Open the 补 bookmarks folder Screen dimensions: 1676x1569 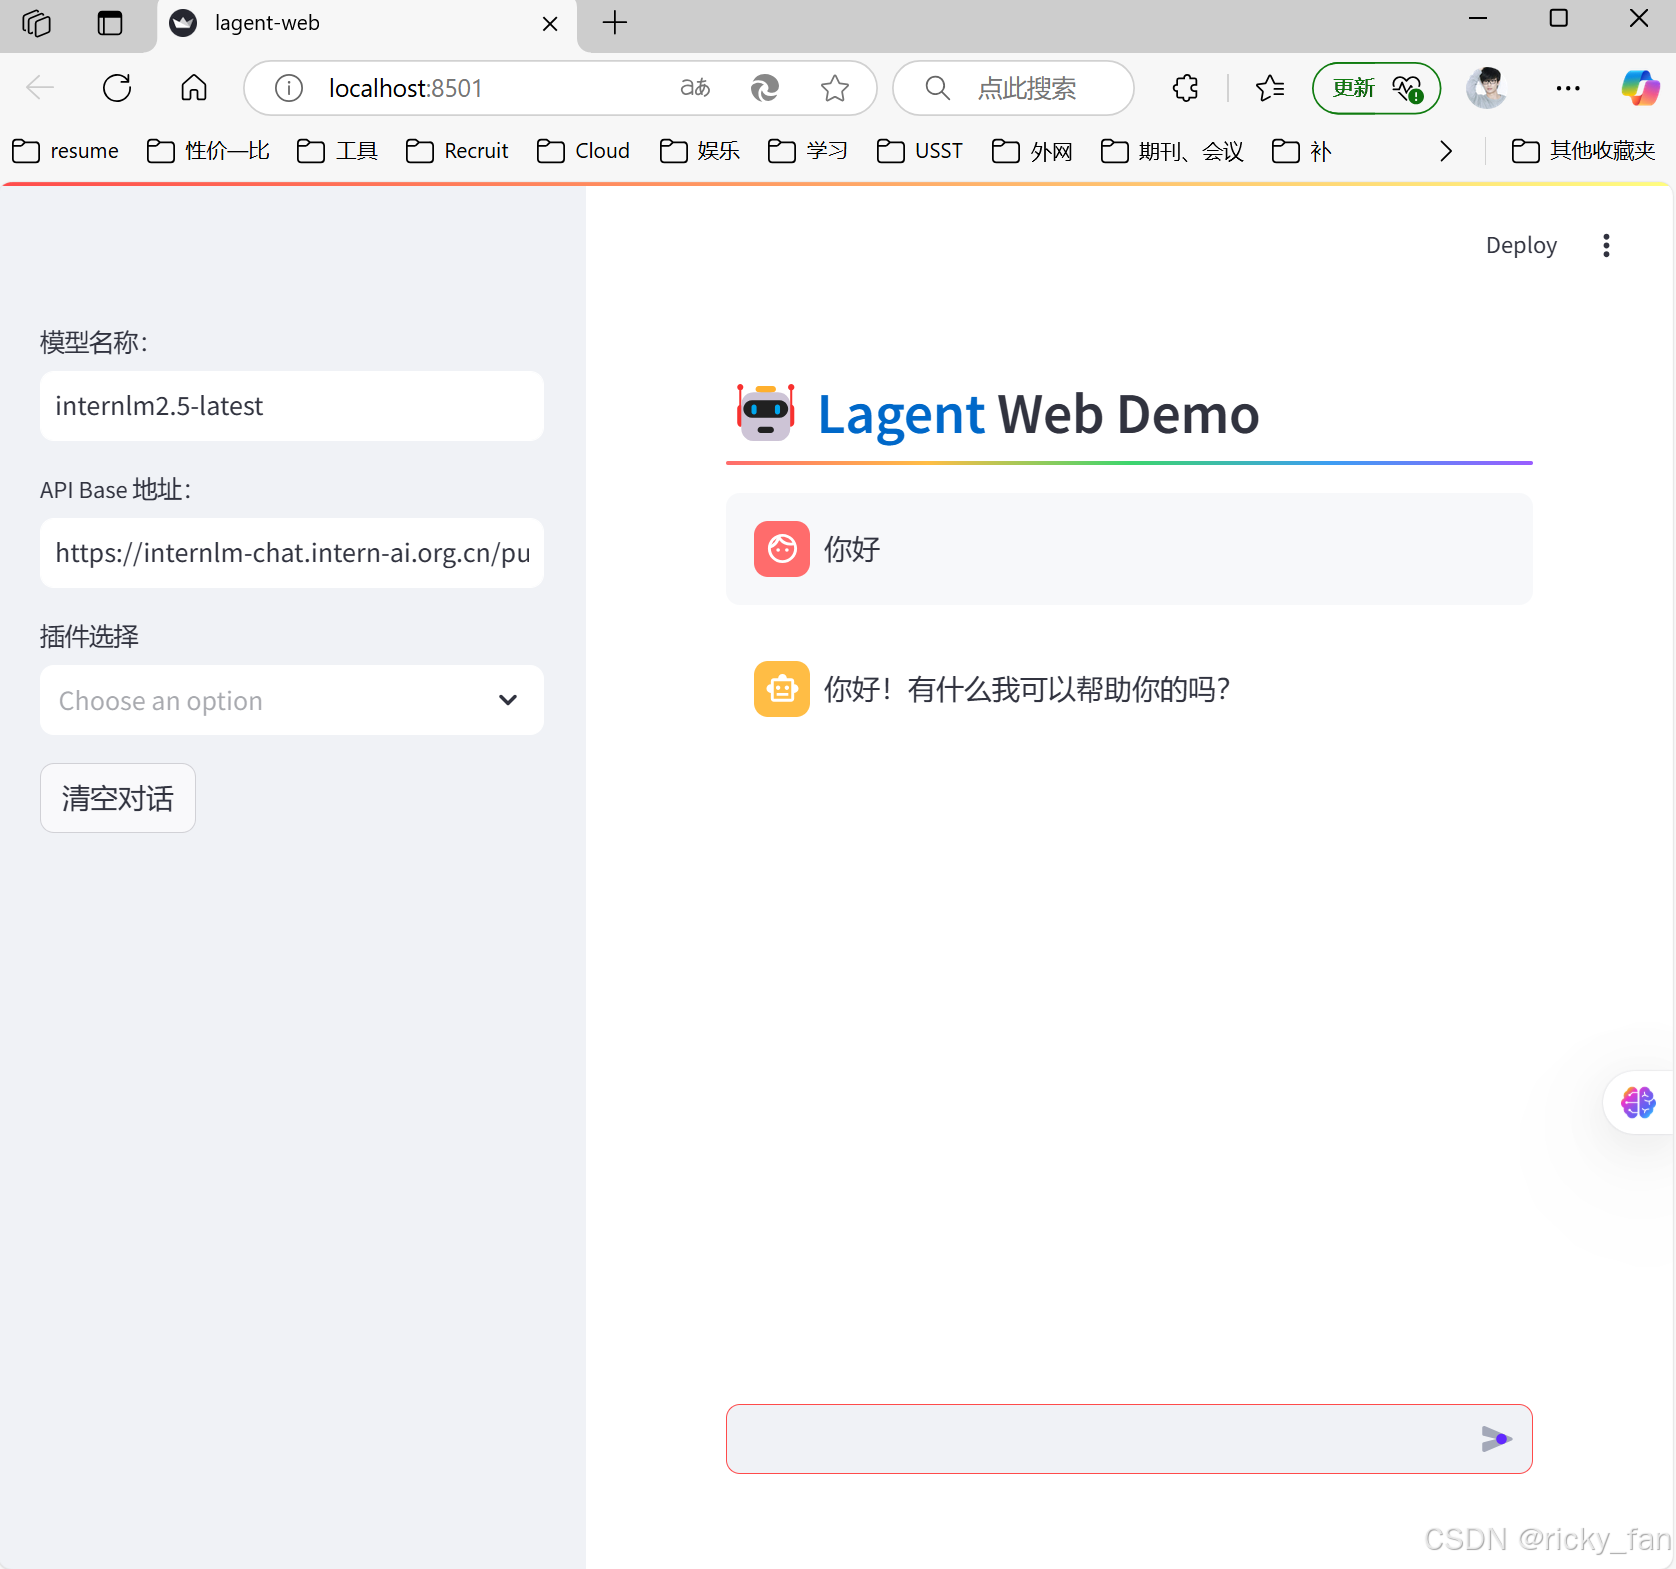[1301, 151]
